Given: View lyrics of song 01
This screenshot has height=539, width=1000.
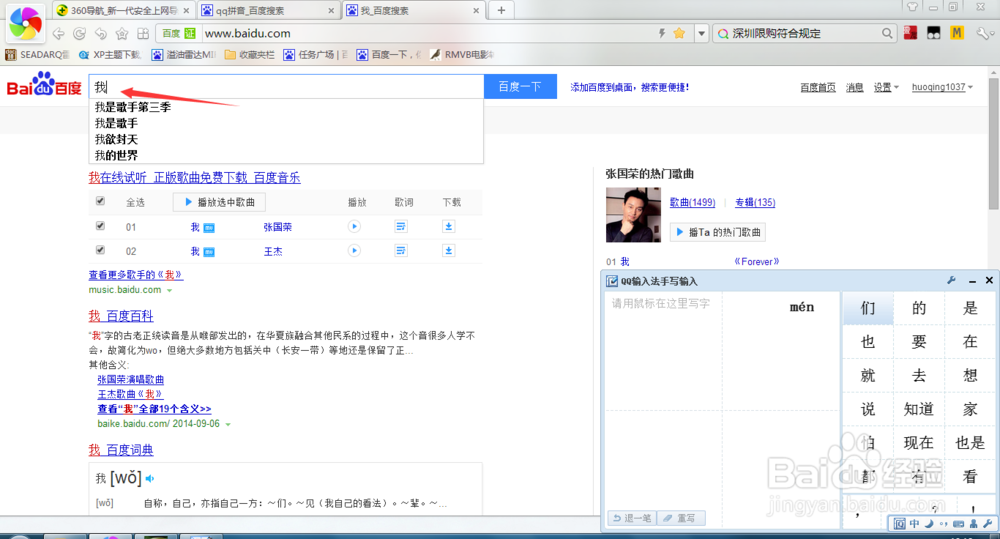Looking at the screenshot, I should click(x=401, y=226).
